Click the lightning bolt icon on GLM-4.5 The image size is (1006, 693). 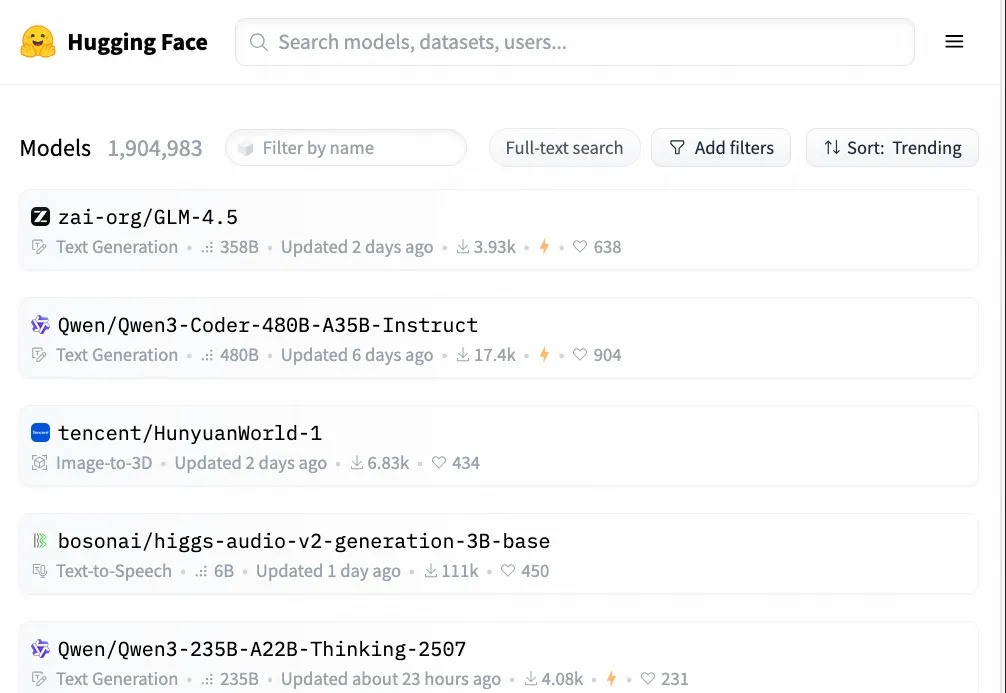click(x=544, y=246)
